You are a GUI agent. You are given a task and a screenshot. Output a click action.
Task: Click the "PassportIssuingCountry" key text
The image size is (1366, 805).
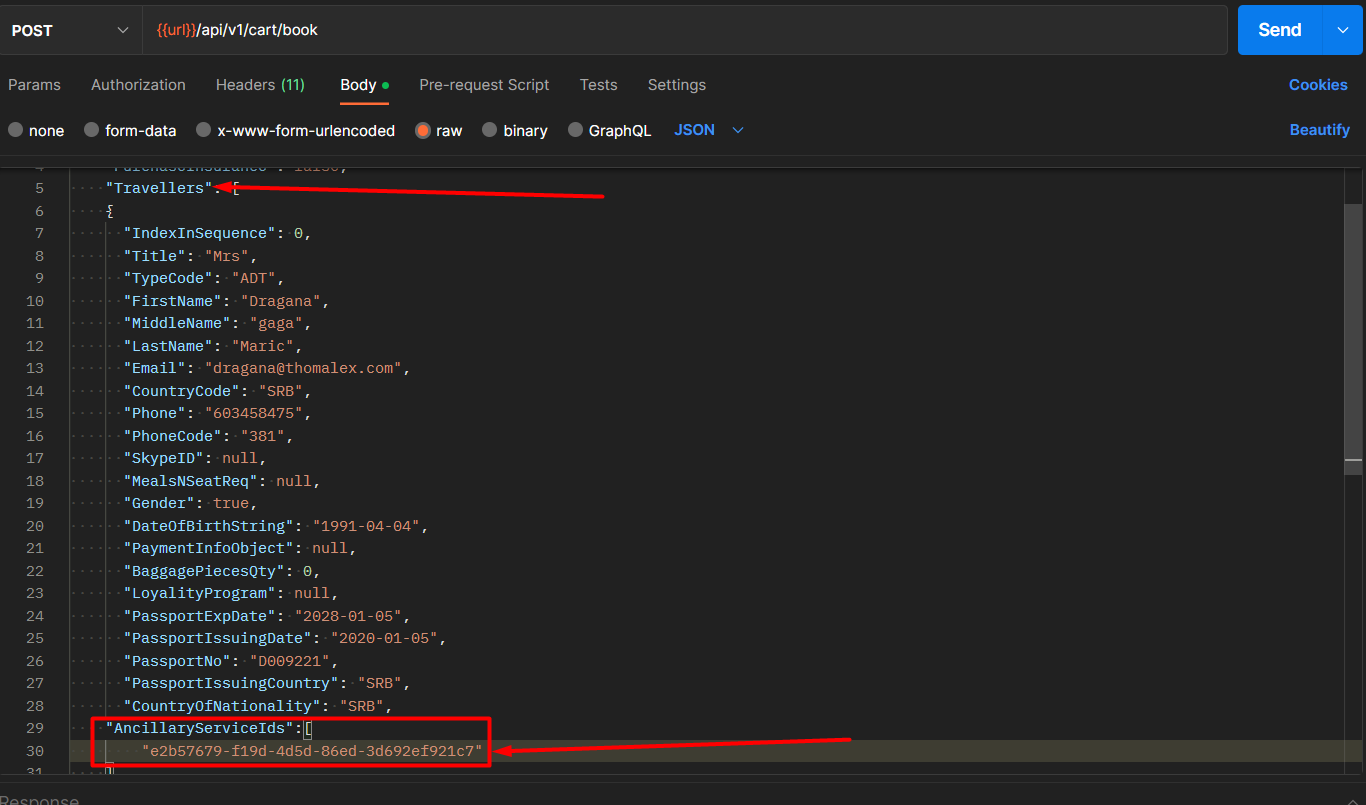pyautogui.click(x=232, y=683)
